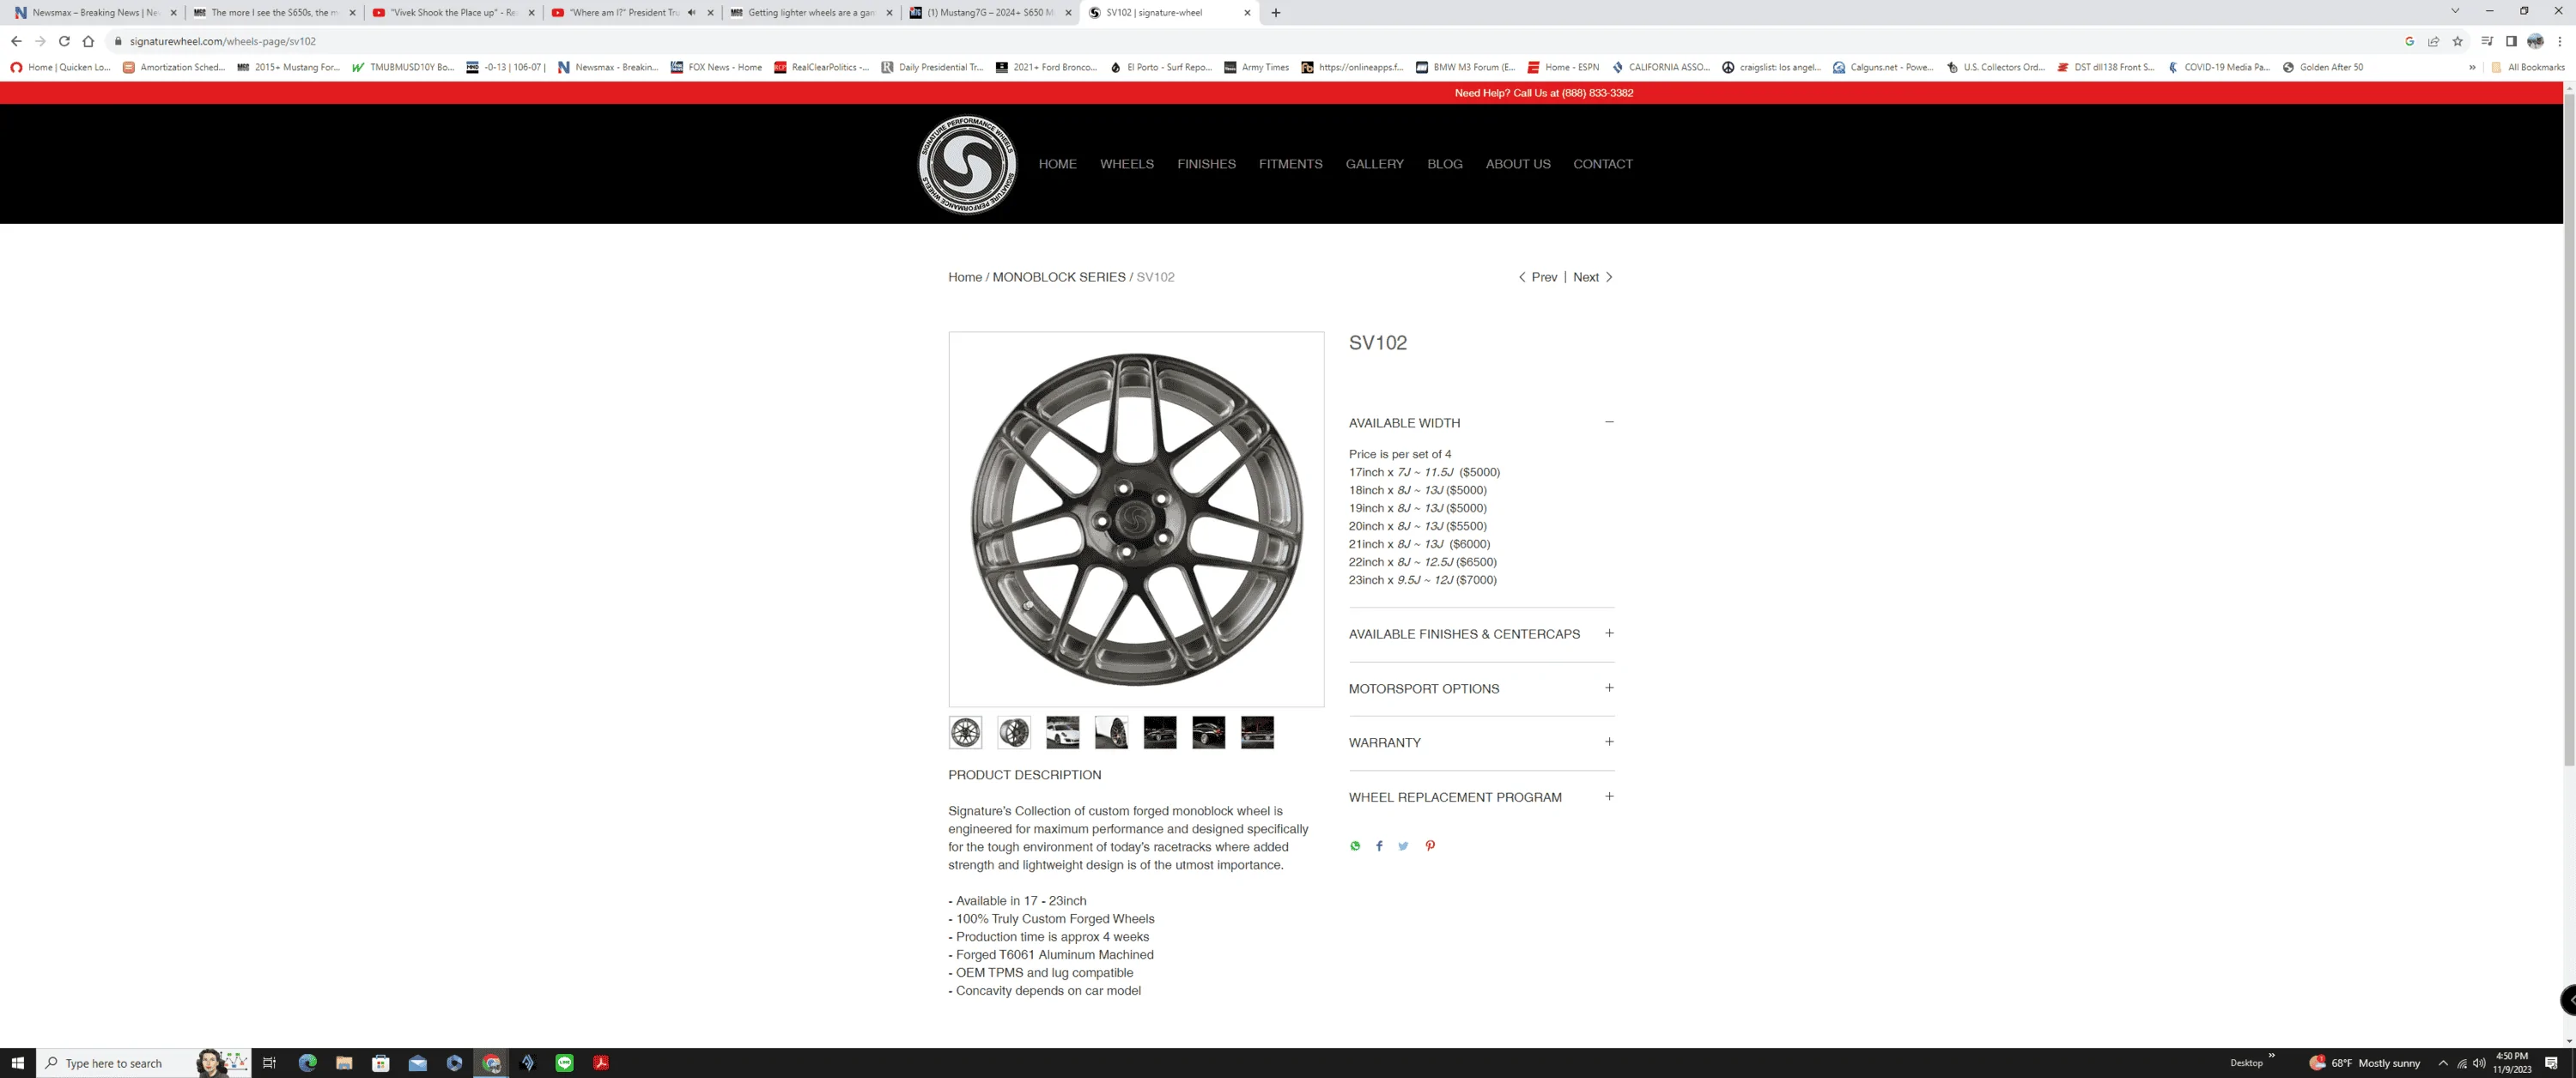The height and width of the screenshot is (1078, 2576).
Task: Open the FITMENTS menu item
Action: point(1290,164)
